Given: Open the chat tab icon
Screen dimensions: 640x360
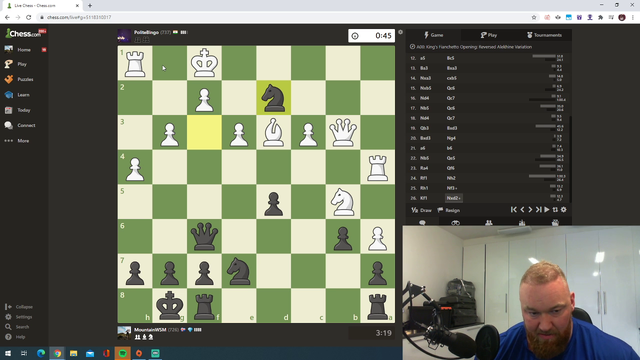Looking at the screenshot, I should (x=422, y=222).
